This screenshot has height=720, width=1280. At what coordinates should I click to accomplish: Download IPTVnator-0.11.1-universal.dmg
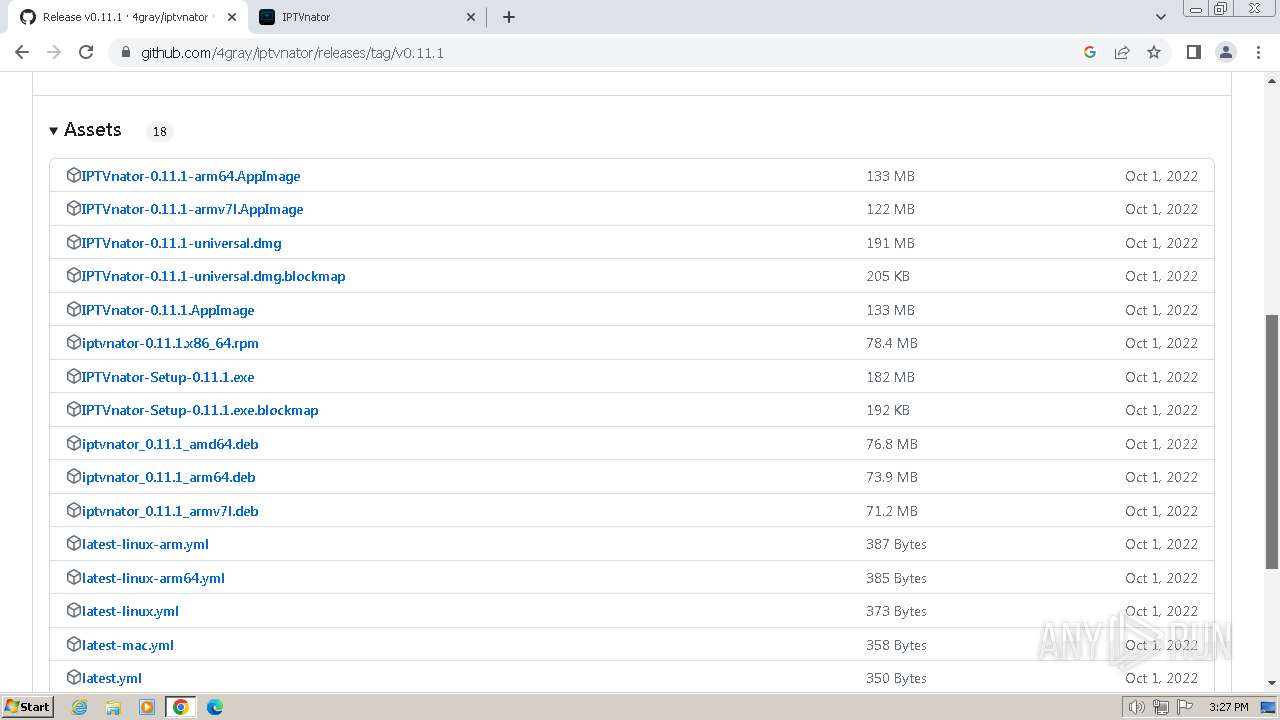(x=181, y=243)
